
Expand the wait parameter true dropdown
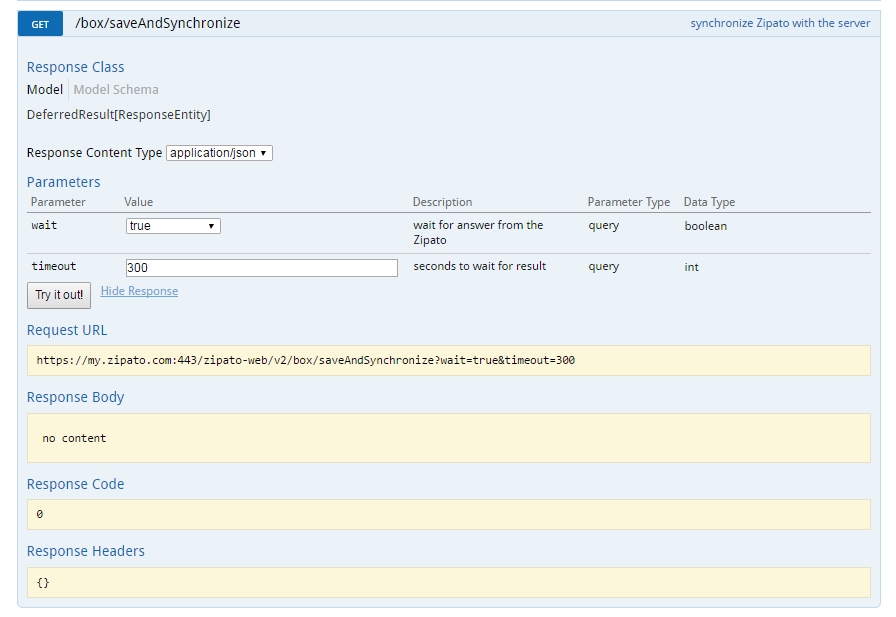(x=173, y=226)
